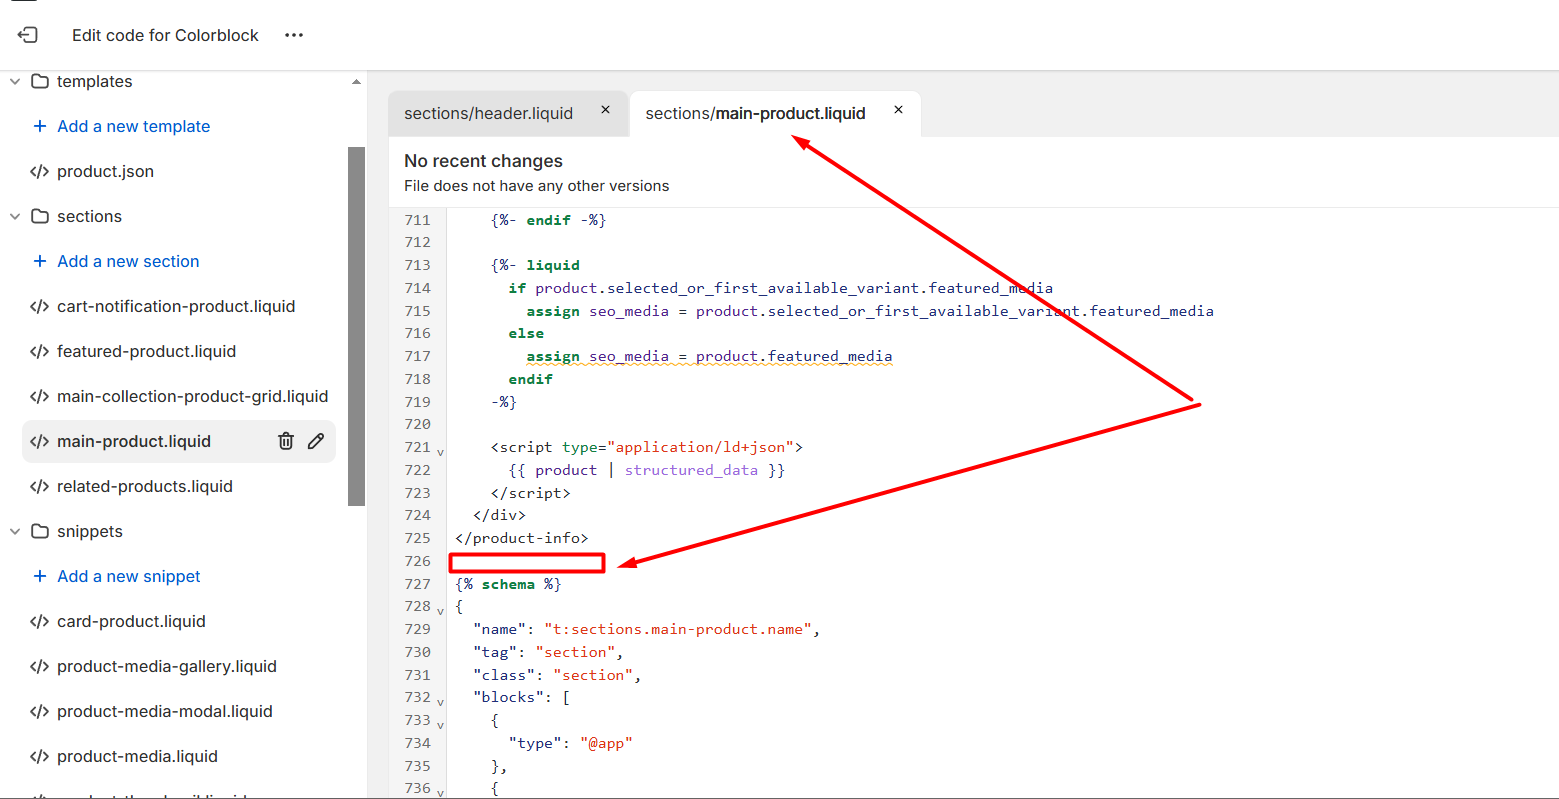The height and width of the screenshot is (799, 1559).
Task: Click the plus icon for new template
Action: (40, 126)
